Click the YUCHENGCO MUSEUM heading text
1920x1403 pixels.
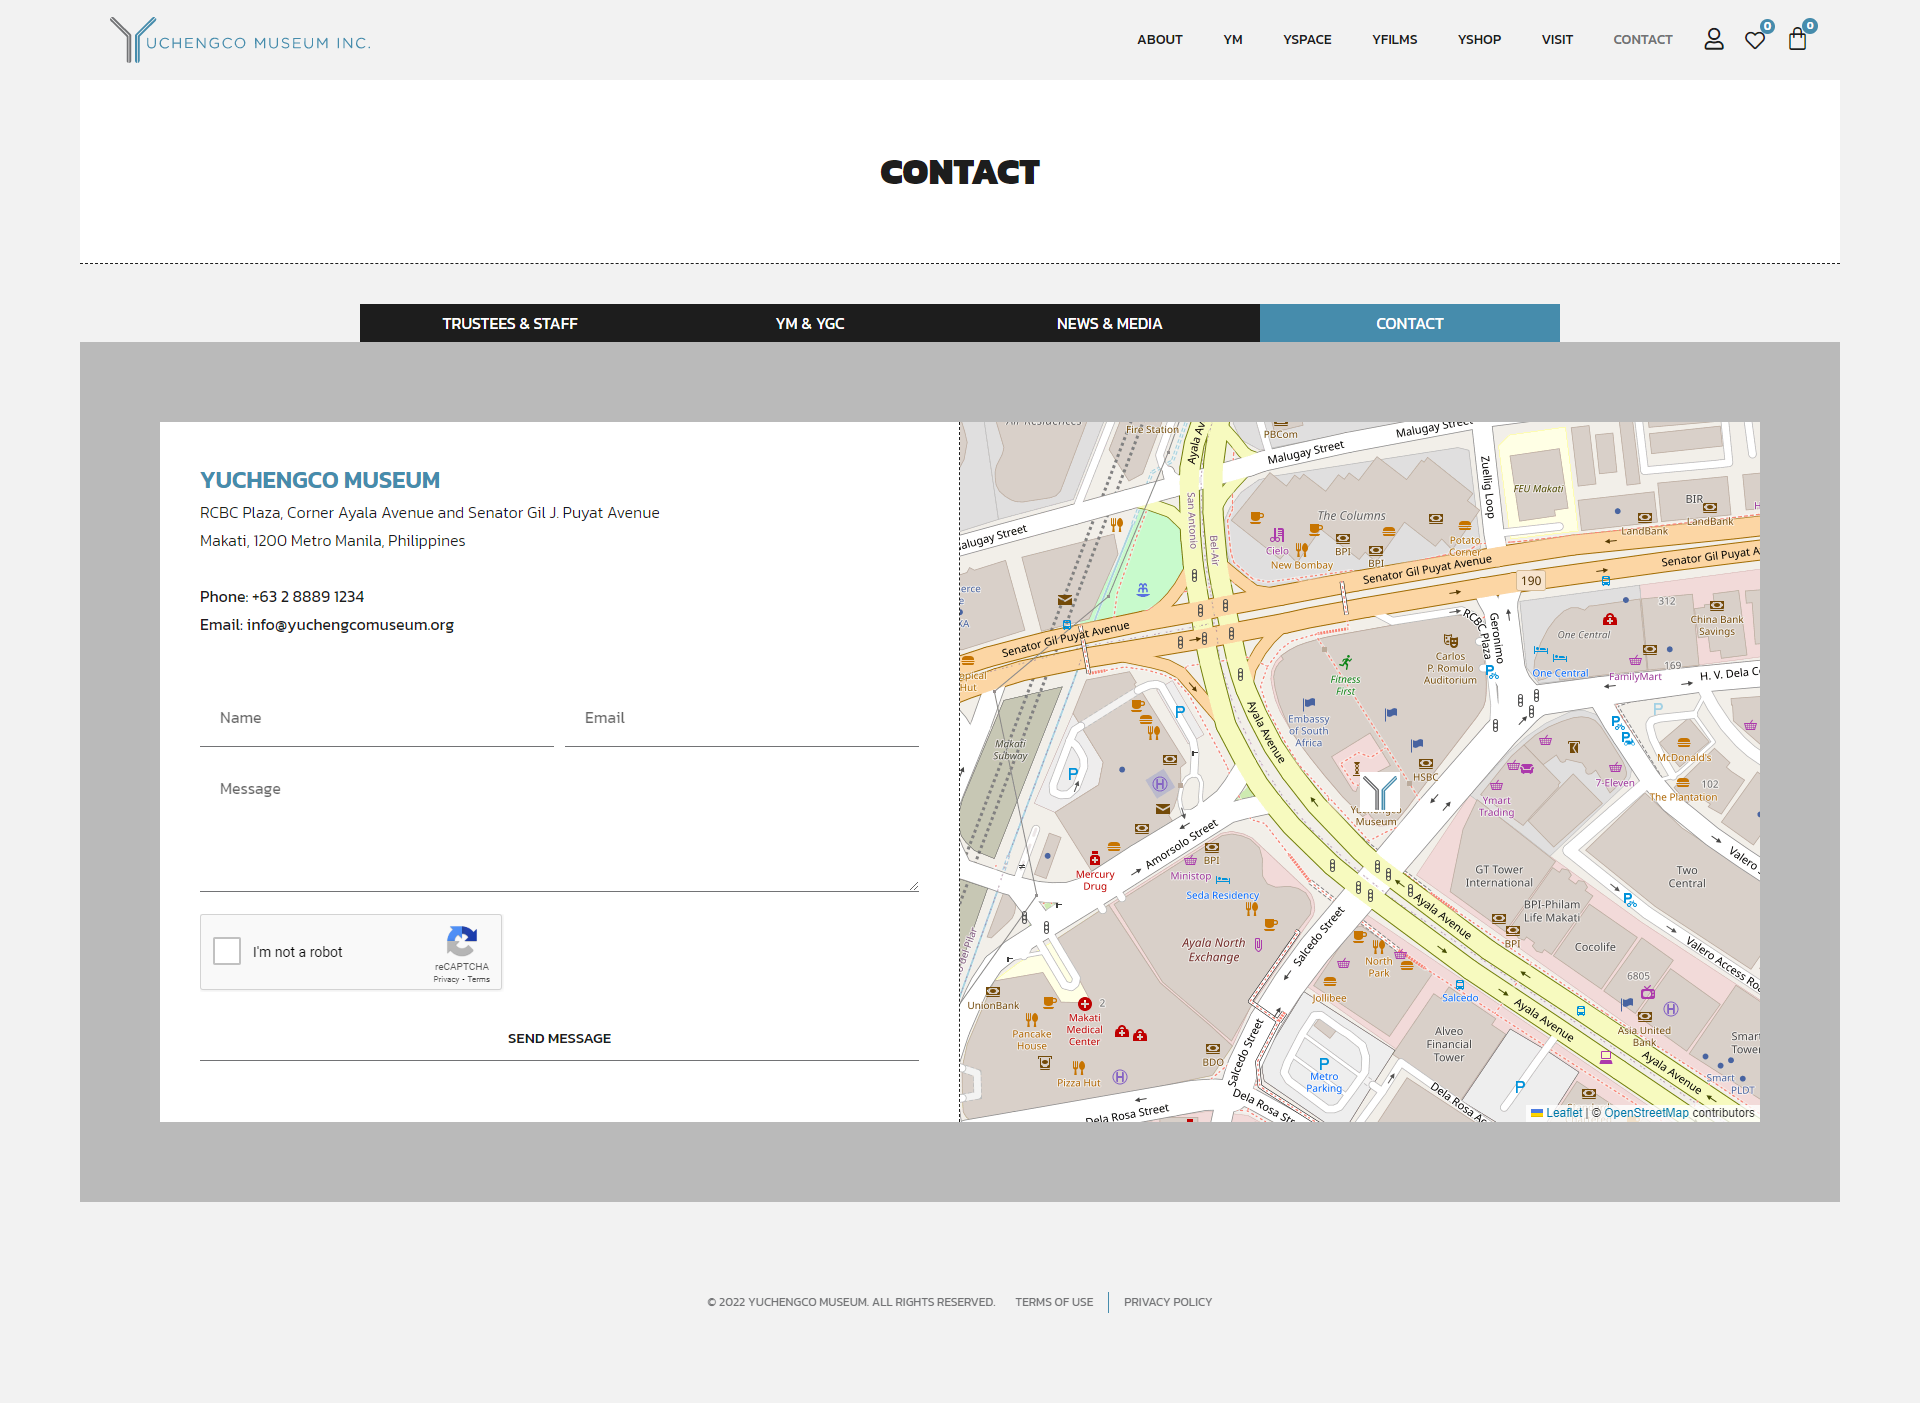tap(320, 480)
